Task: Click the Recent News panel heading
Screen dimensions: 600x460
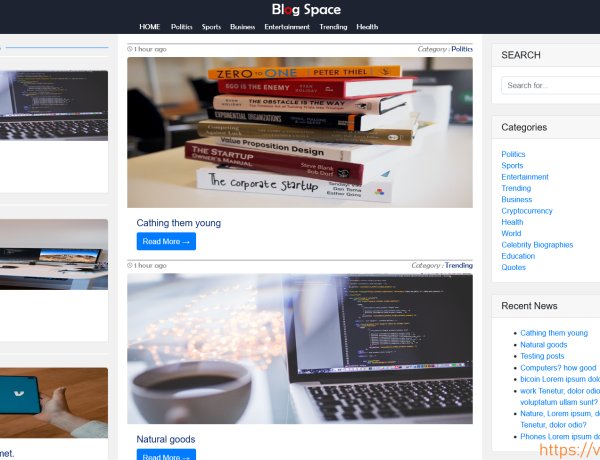Action: pos(529,306)
